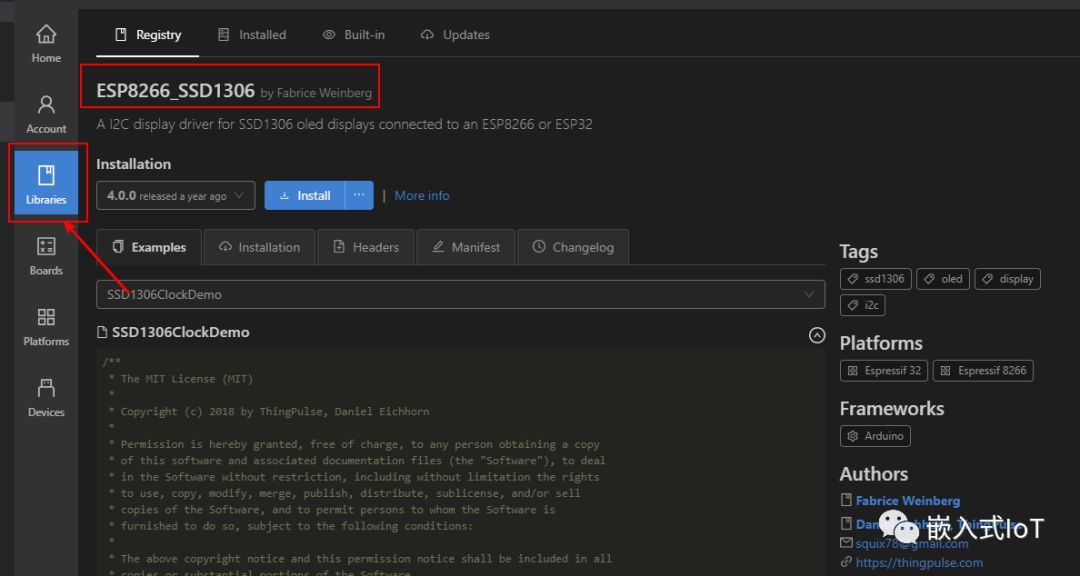
Task: Open the version 4.0.0 dropdown
Action: pos(175,196)
